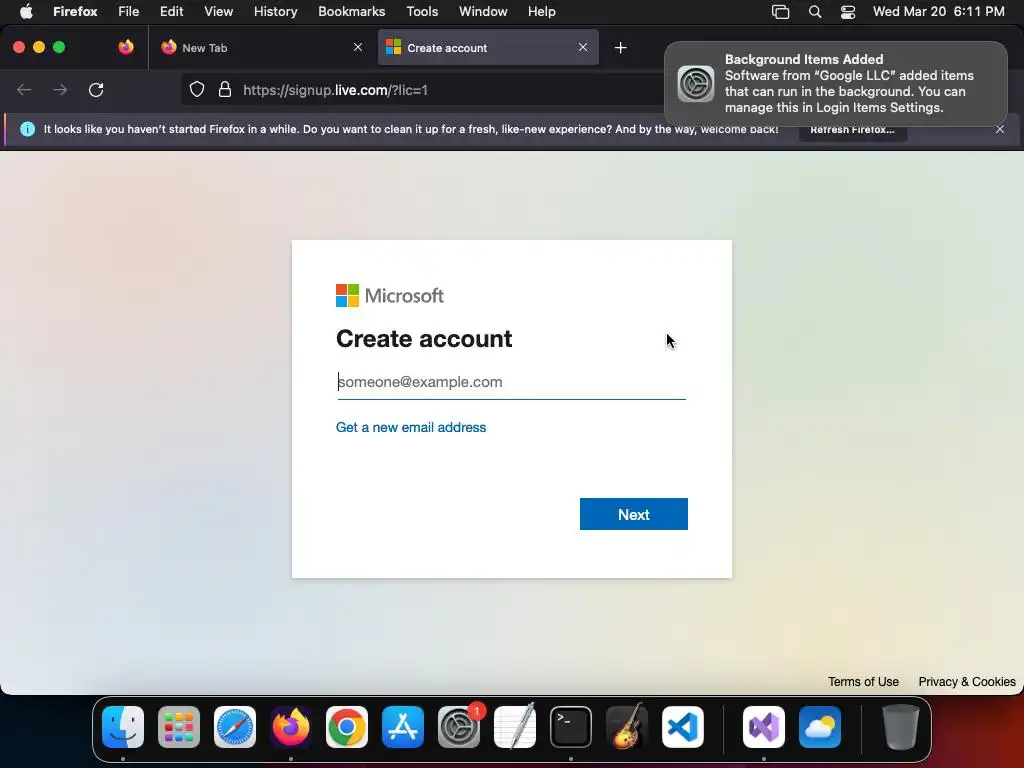Screen dimensions: 1024x768
Task: Open the Window menu
Action: [x=483, y=11]
